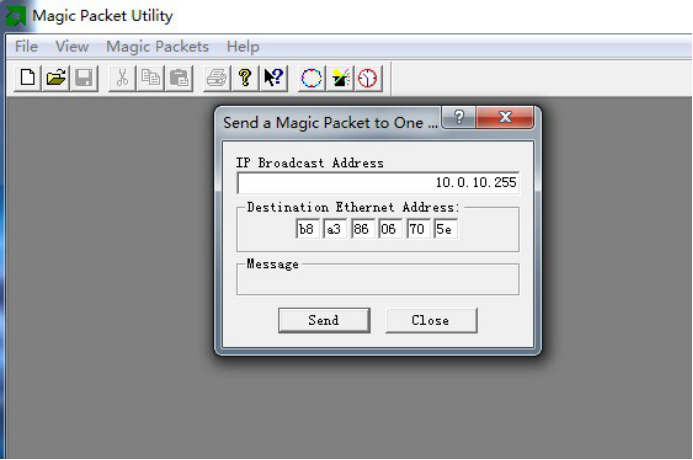
Task: Click the Paste clipboard icon
Action: click(x=179, y=78)
